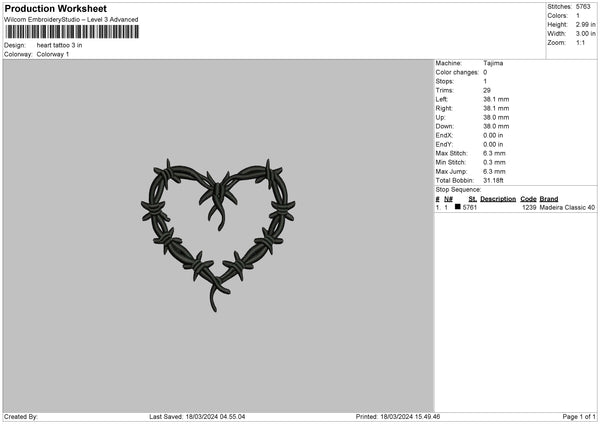Click the Production Worksheet title
600x424 pixels.
tap(56, 9)
